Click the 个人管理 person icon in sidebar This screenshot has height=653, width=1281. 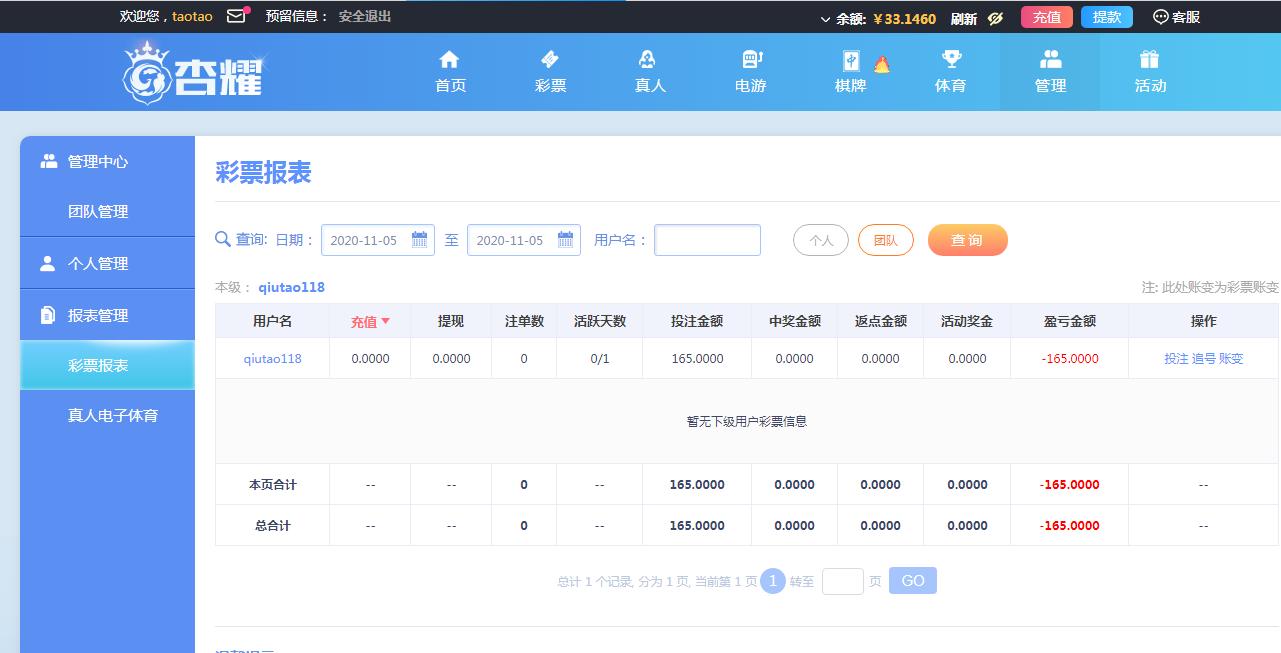47,263
